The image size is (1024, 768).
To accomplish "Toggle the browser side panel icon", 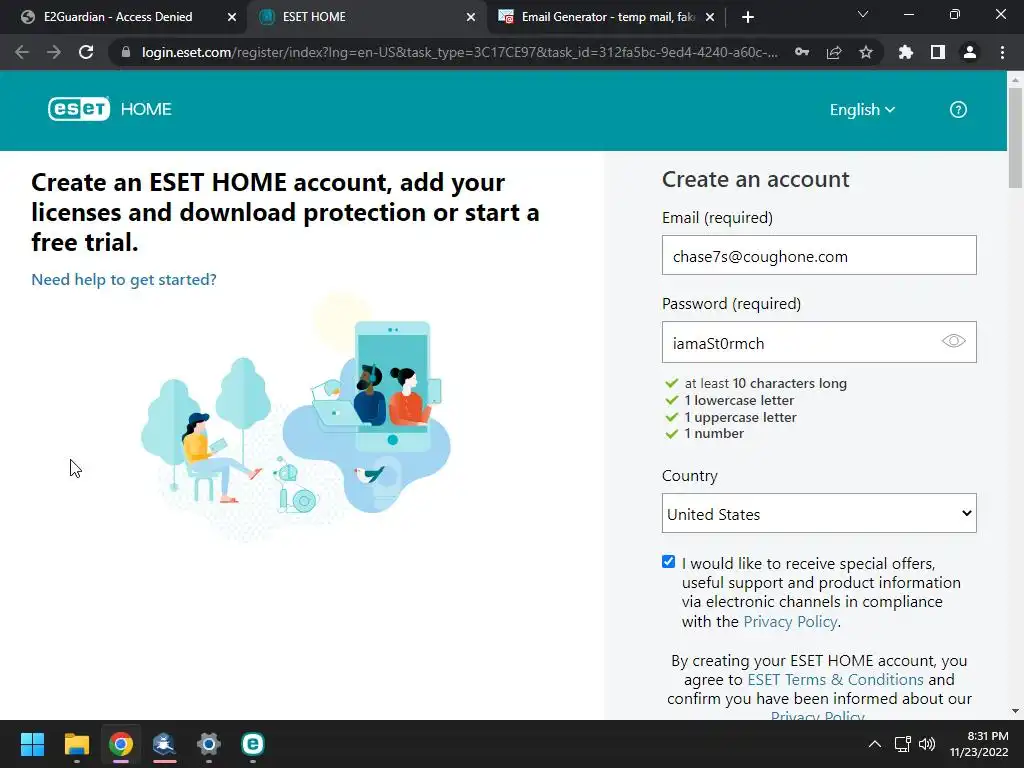I will click(x=938, y=52).
